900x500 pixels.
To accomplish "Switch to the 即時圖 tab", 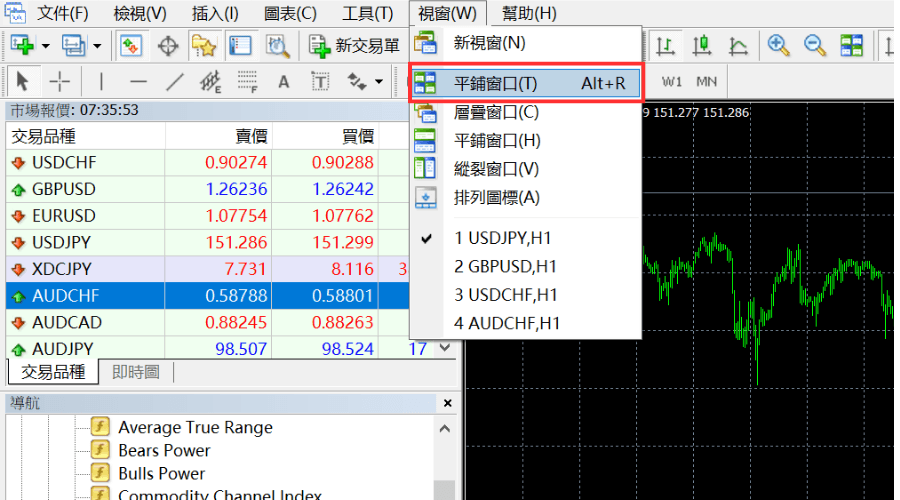I will coord(135,373).
